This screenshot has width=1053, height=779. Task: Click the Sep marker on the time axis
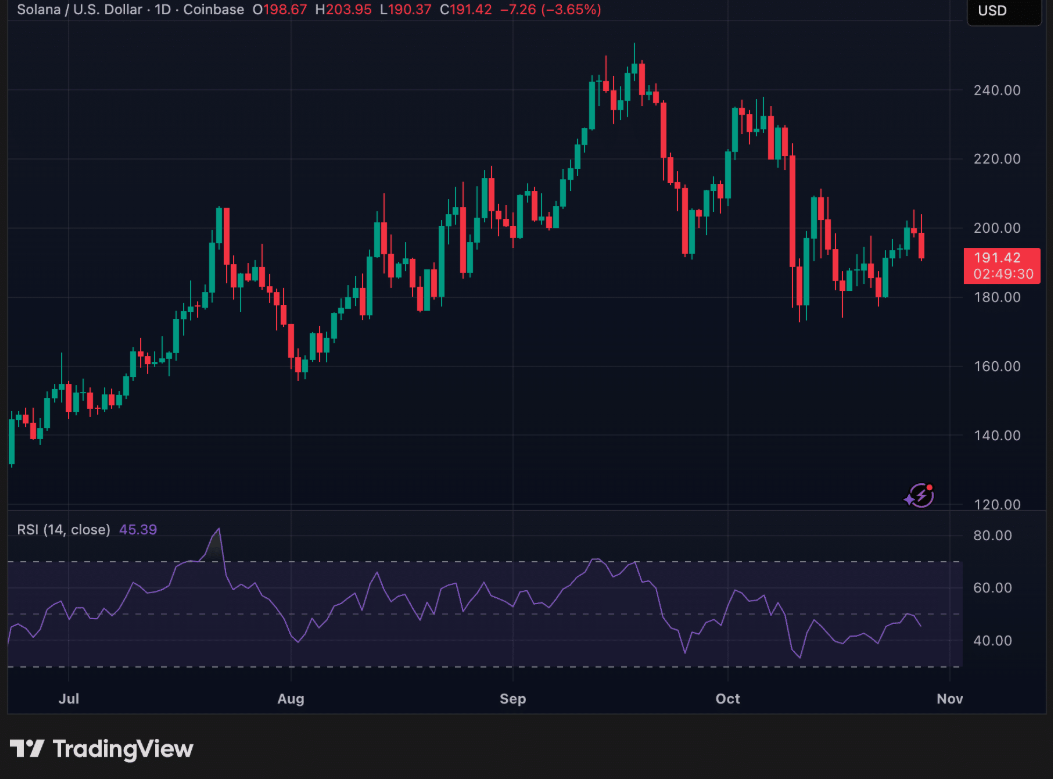(x=513, y=698)
